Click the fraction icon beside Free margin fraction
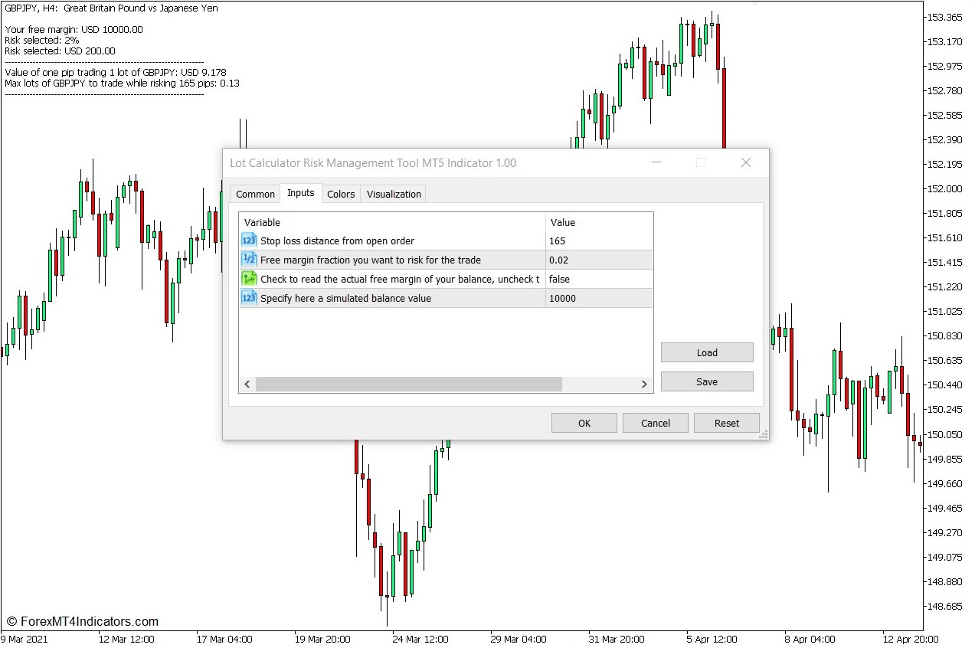Viewport: 977px width, 650px height. pyautogui.click(x=248, y=260)
